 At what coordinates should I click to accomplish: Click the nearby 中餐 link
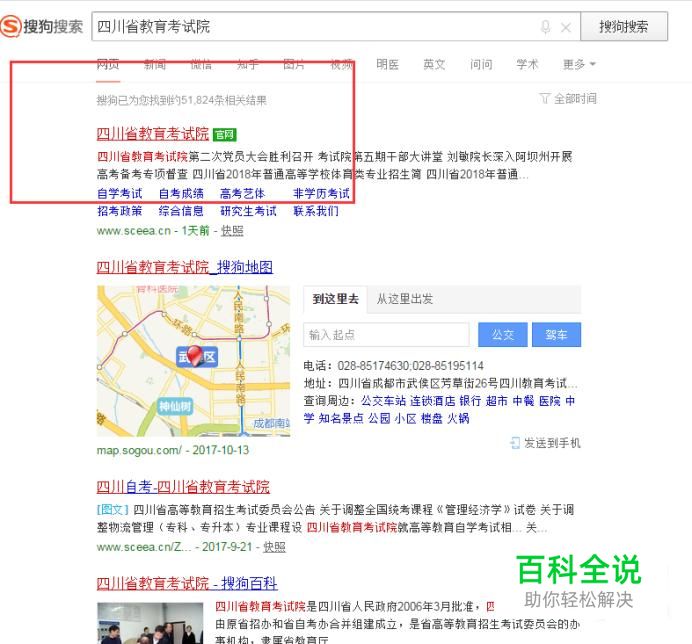point(523,401)
